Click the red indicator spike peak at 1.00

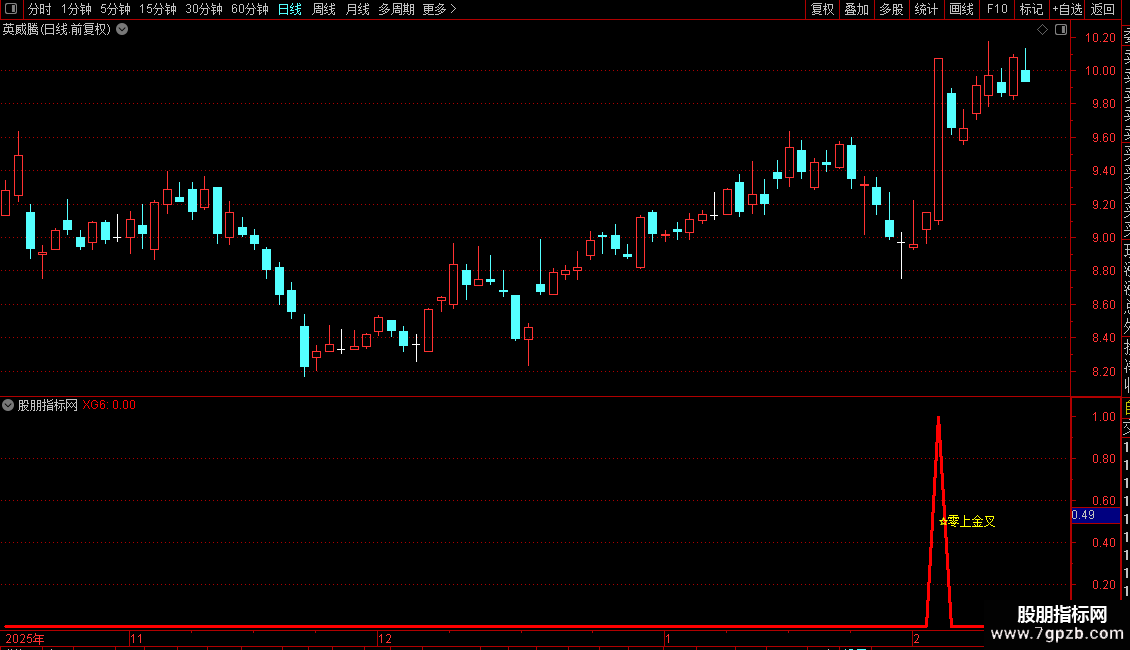(938, 418)
